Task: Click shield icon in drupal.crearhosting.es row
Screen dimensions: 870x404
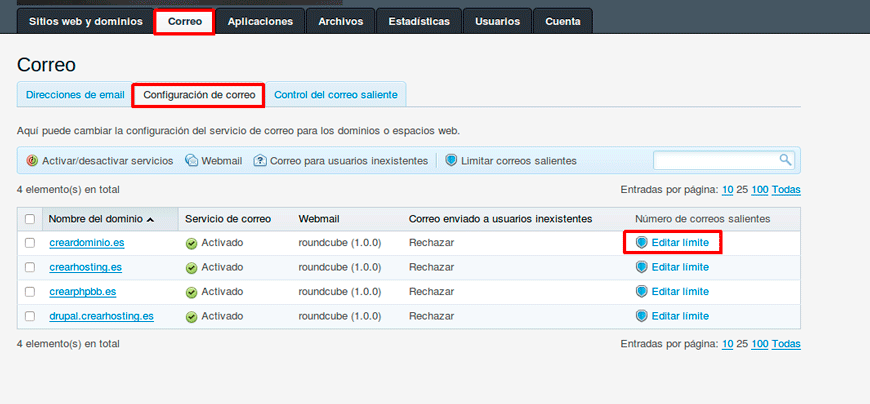Action: click(642, 316)
